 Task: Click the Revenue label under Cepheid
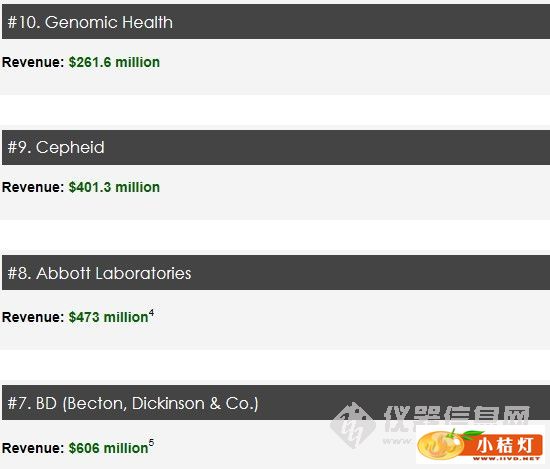pos(33,187)
